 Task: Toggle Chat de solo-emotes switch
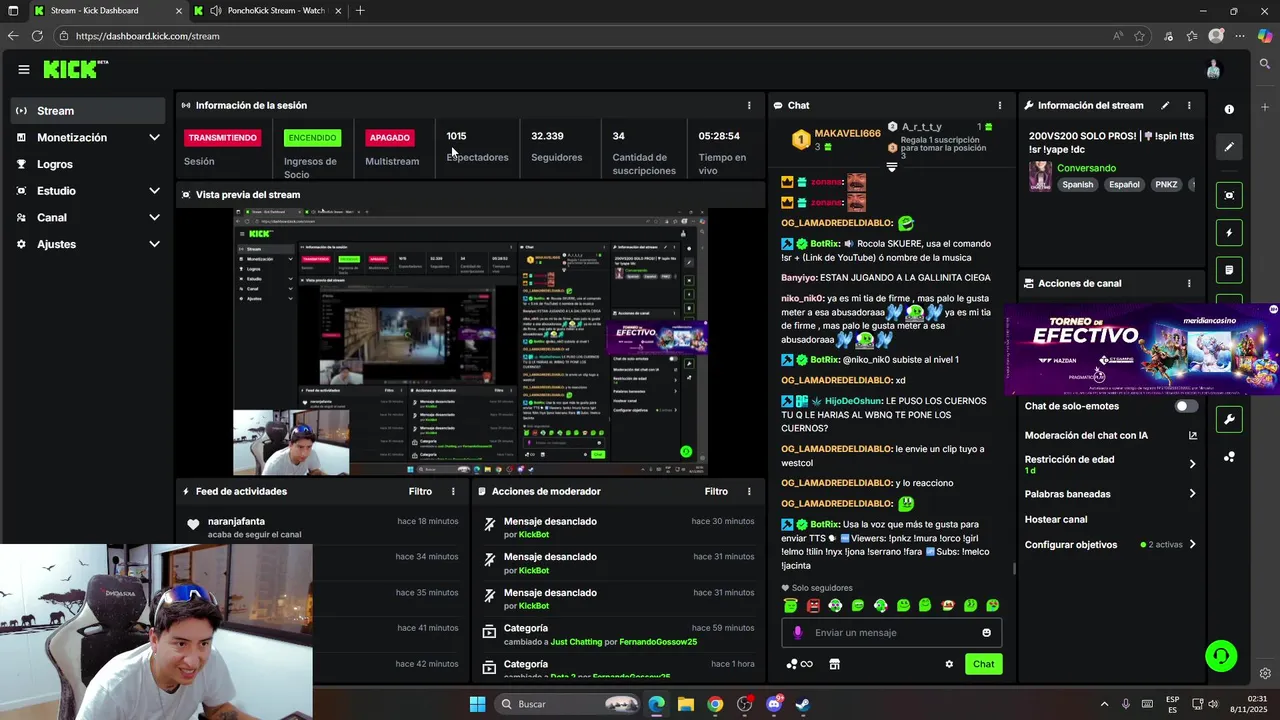(x=1185, y=406)
